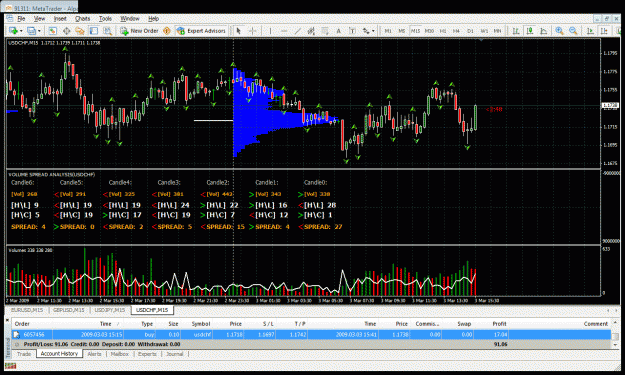Click the New Order button
This screenshot has height=375, width=625.
pyautogui.click(x=140, y=31)
